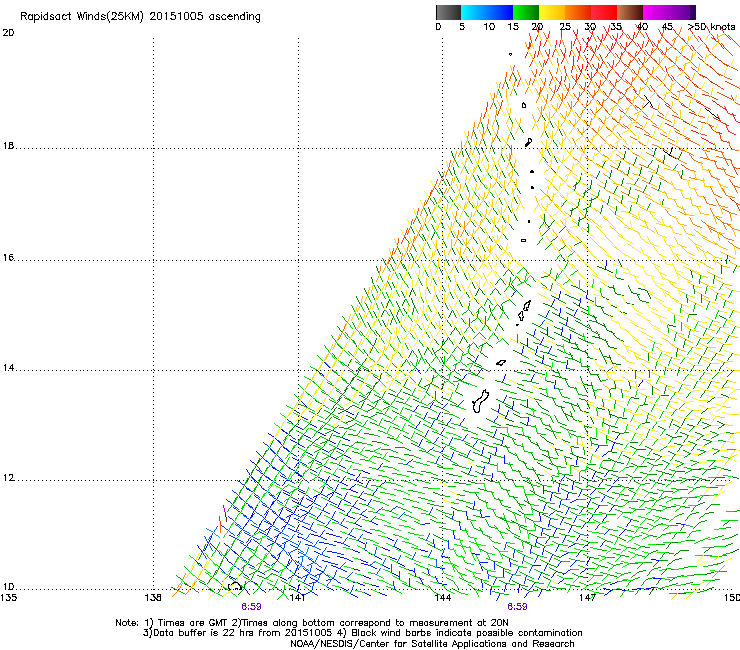Click the NOAA/NESDIS credit line

432,644
